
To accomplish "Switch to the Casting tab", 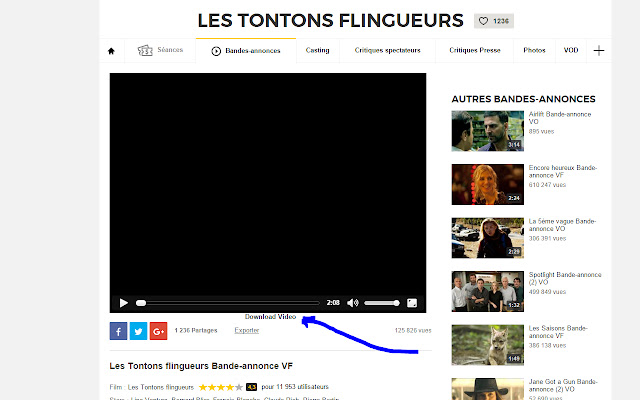I will coord(317,50).
